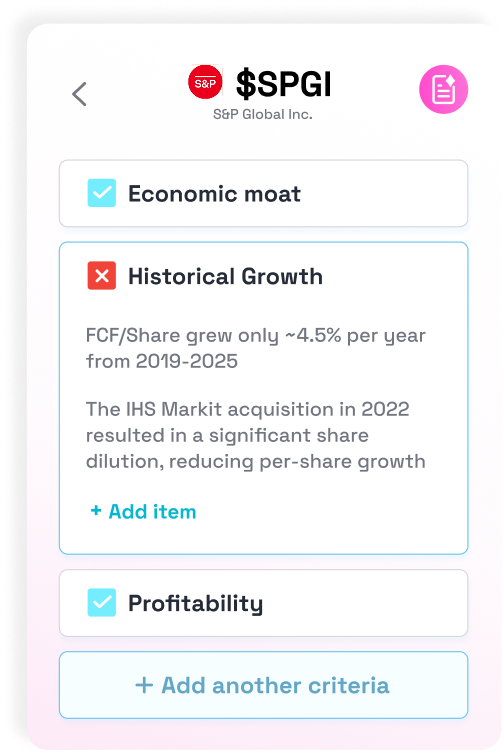Go back using the left chevron arrow
This screenshot has width=504, height=755.
click(x=79, y=93)
